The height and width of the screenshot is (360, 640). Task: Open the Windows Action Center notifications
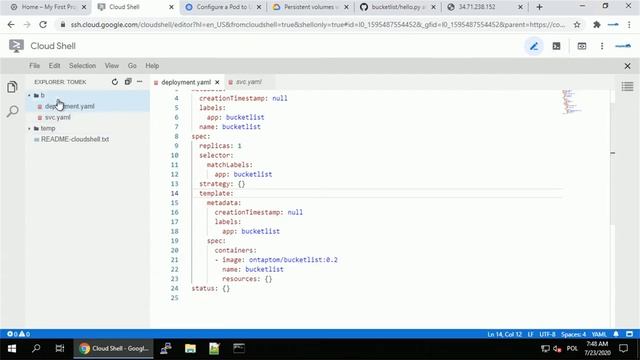pyautogui.click(x=623, y=348)
